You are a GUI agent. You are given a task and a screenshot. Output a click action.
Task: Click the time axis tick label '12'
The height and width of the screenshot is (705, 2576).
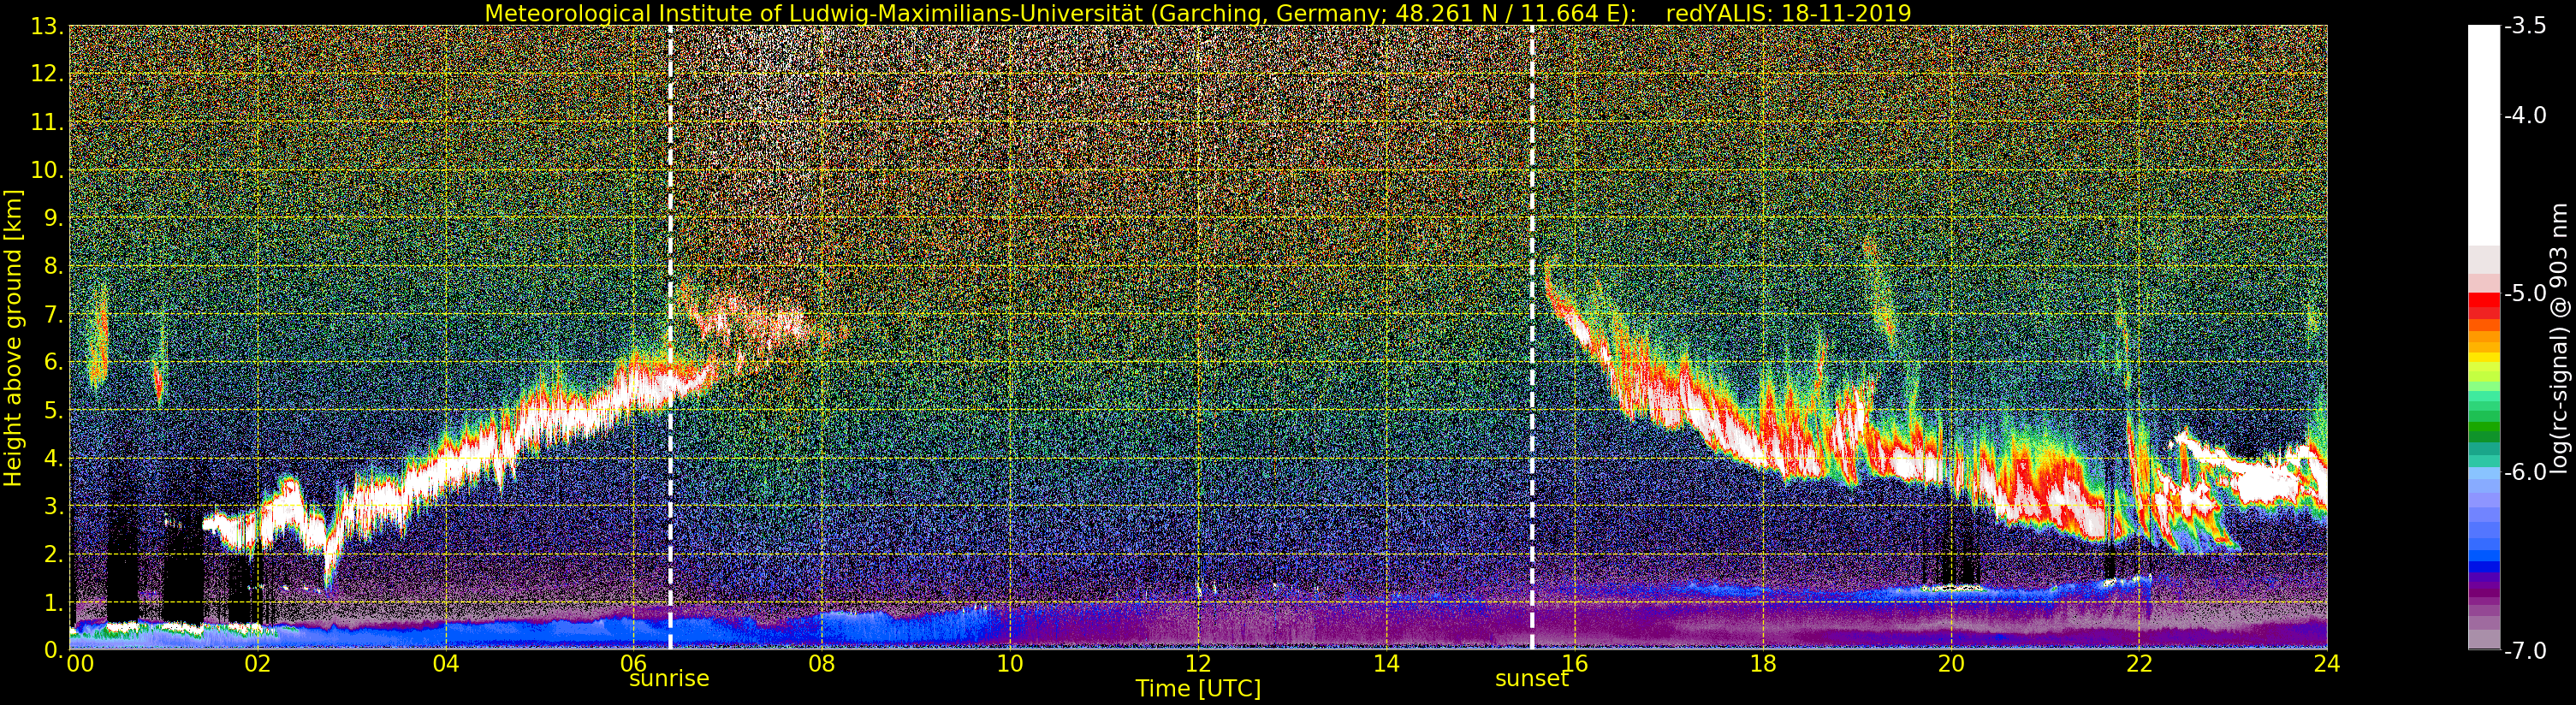pyautogui.click(x=1198, y=664)
